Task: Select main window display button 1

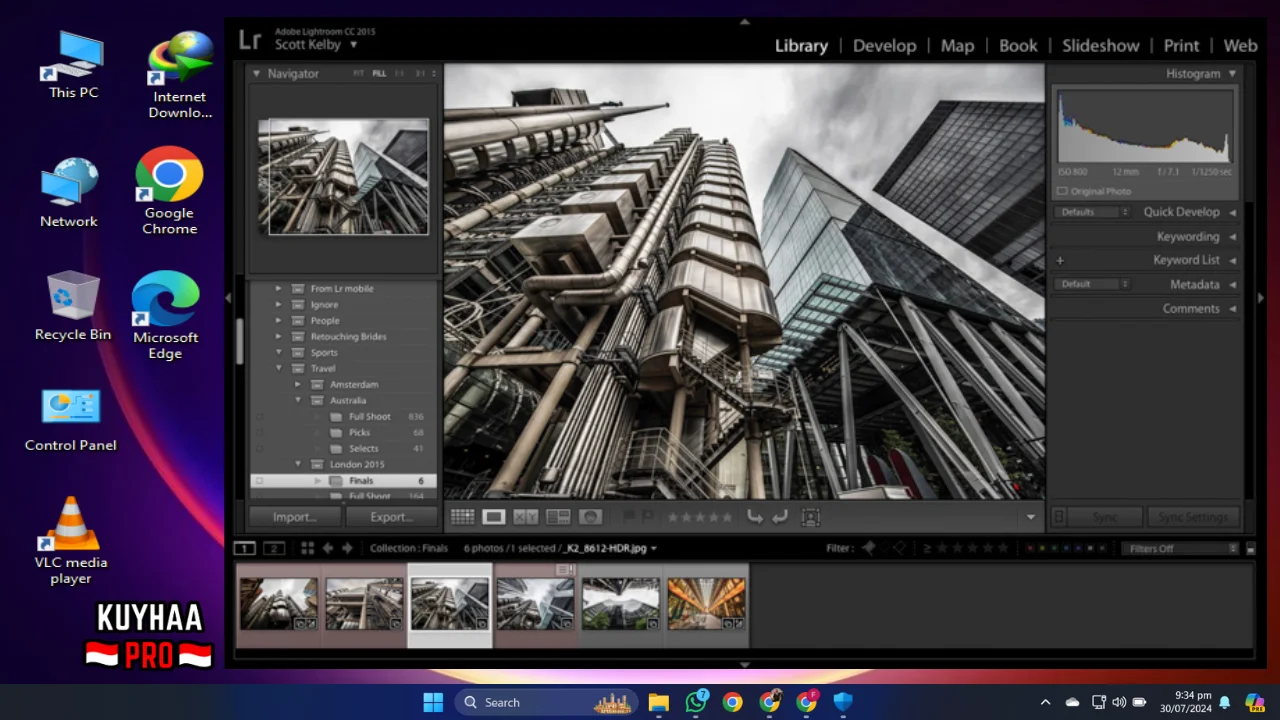Action: [245, 548]
